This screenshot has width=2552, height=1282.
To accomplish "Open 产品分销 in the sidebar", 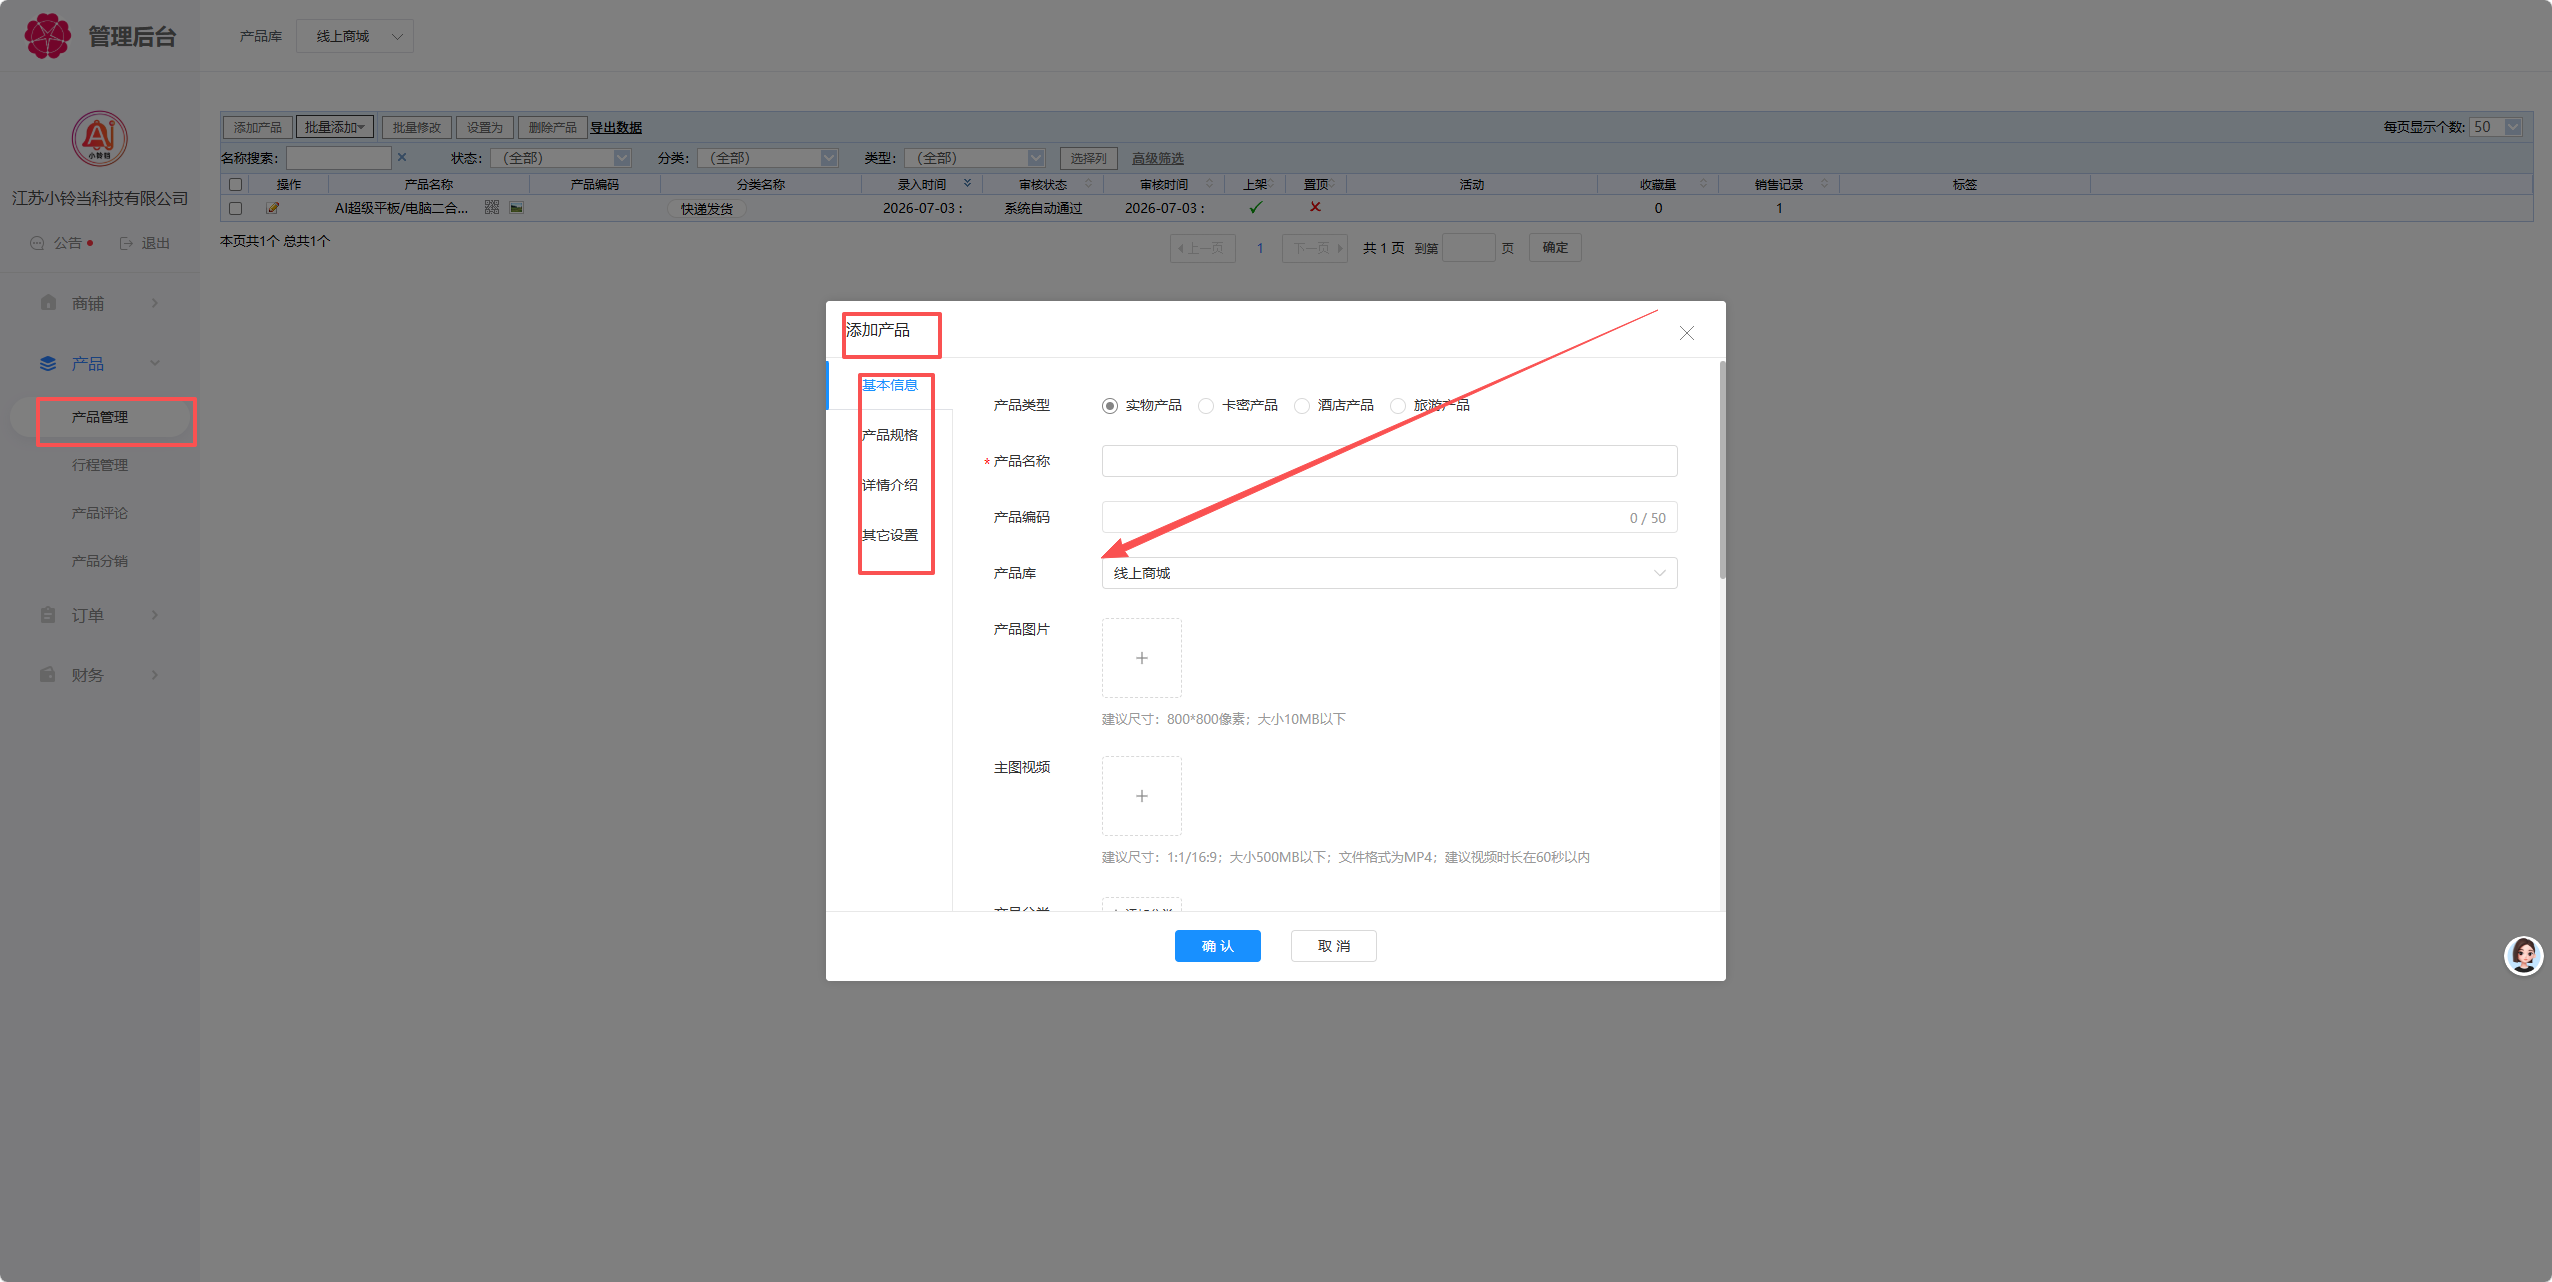I will [100, 561].
